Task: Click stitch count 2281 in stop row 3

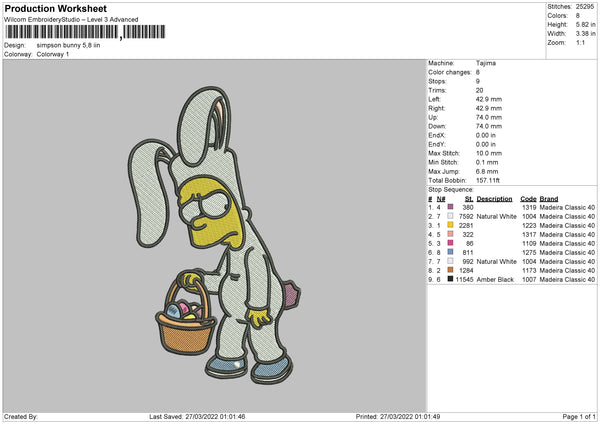Action: (466, 225)
